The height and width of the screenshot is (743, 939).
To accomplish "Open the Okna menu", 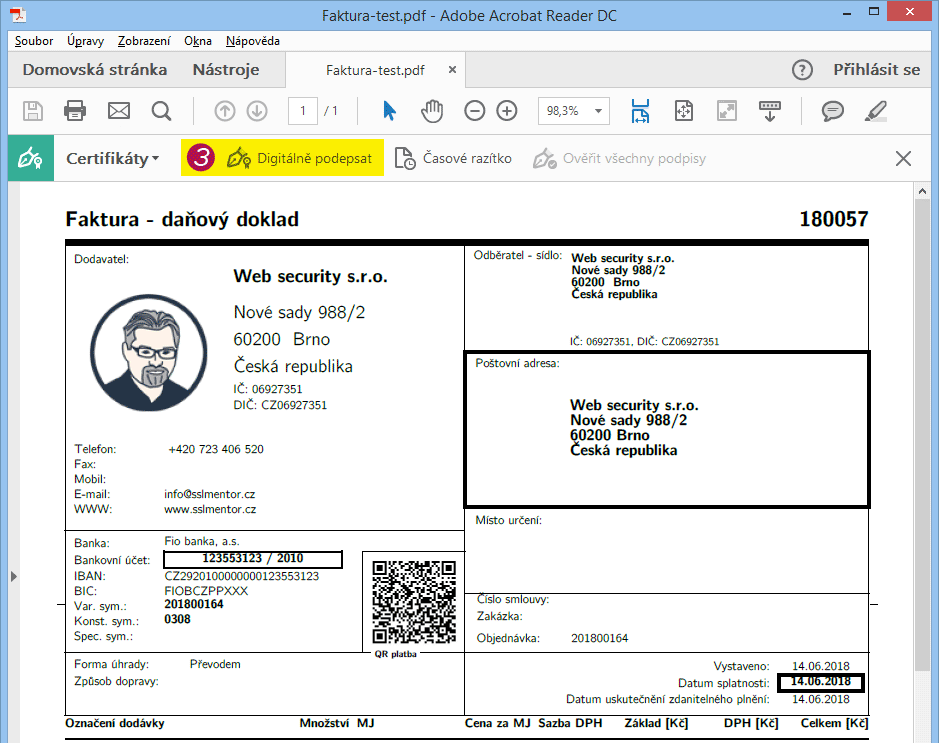I will point(198,41).
